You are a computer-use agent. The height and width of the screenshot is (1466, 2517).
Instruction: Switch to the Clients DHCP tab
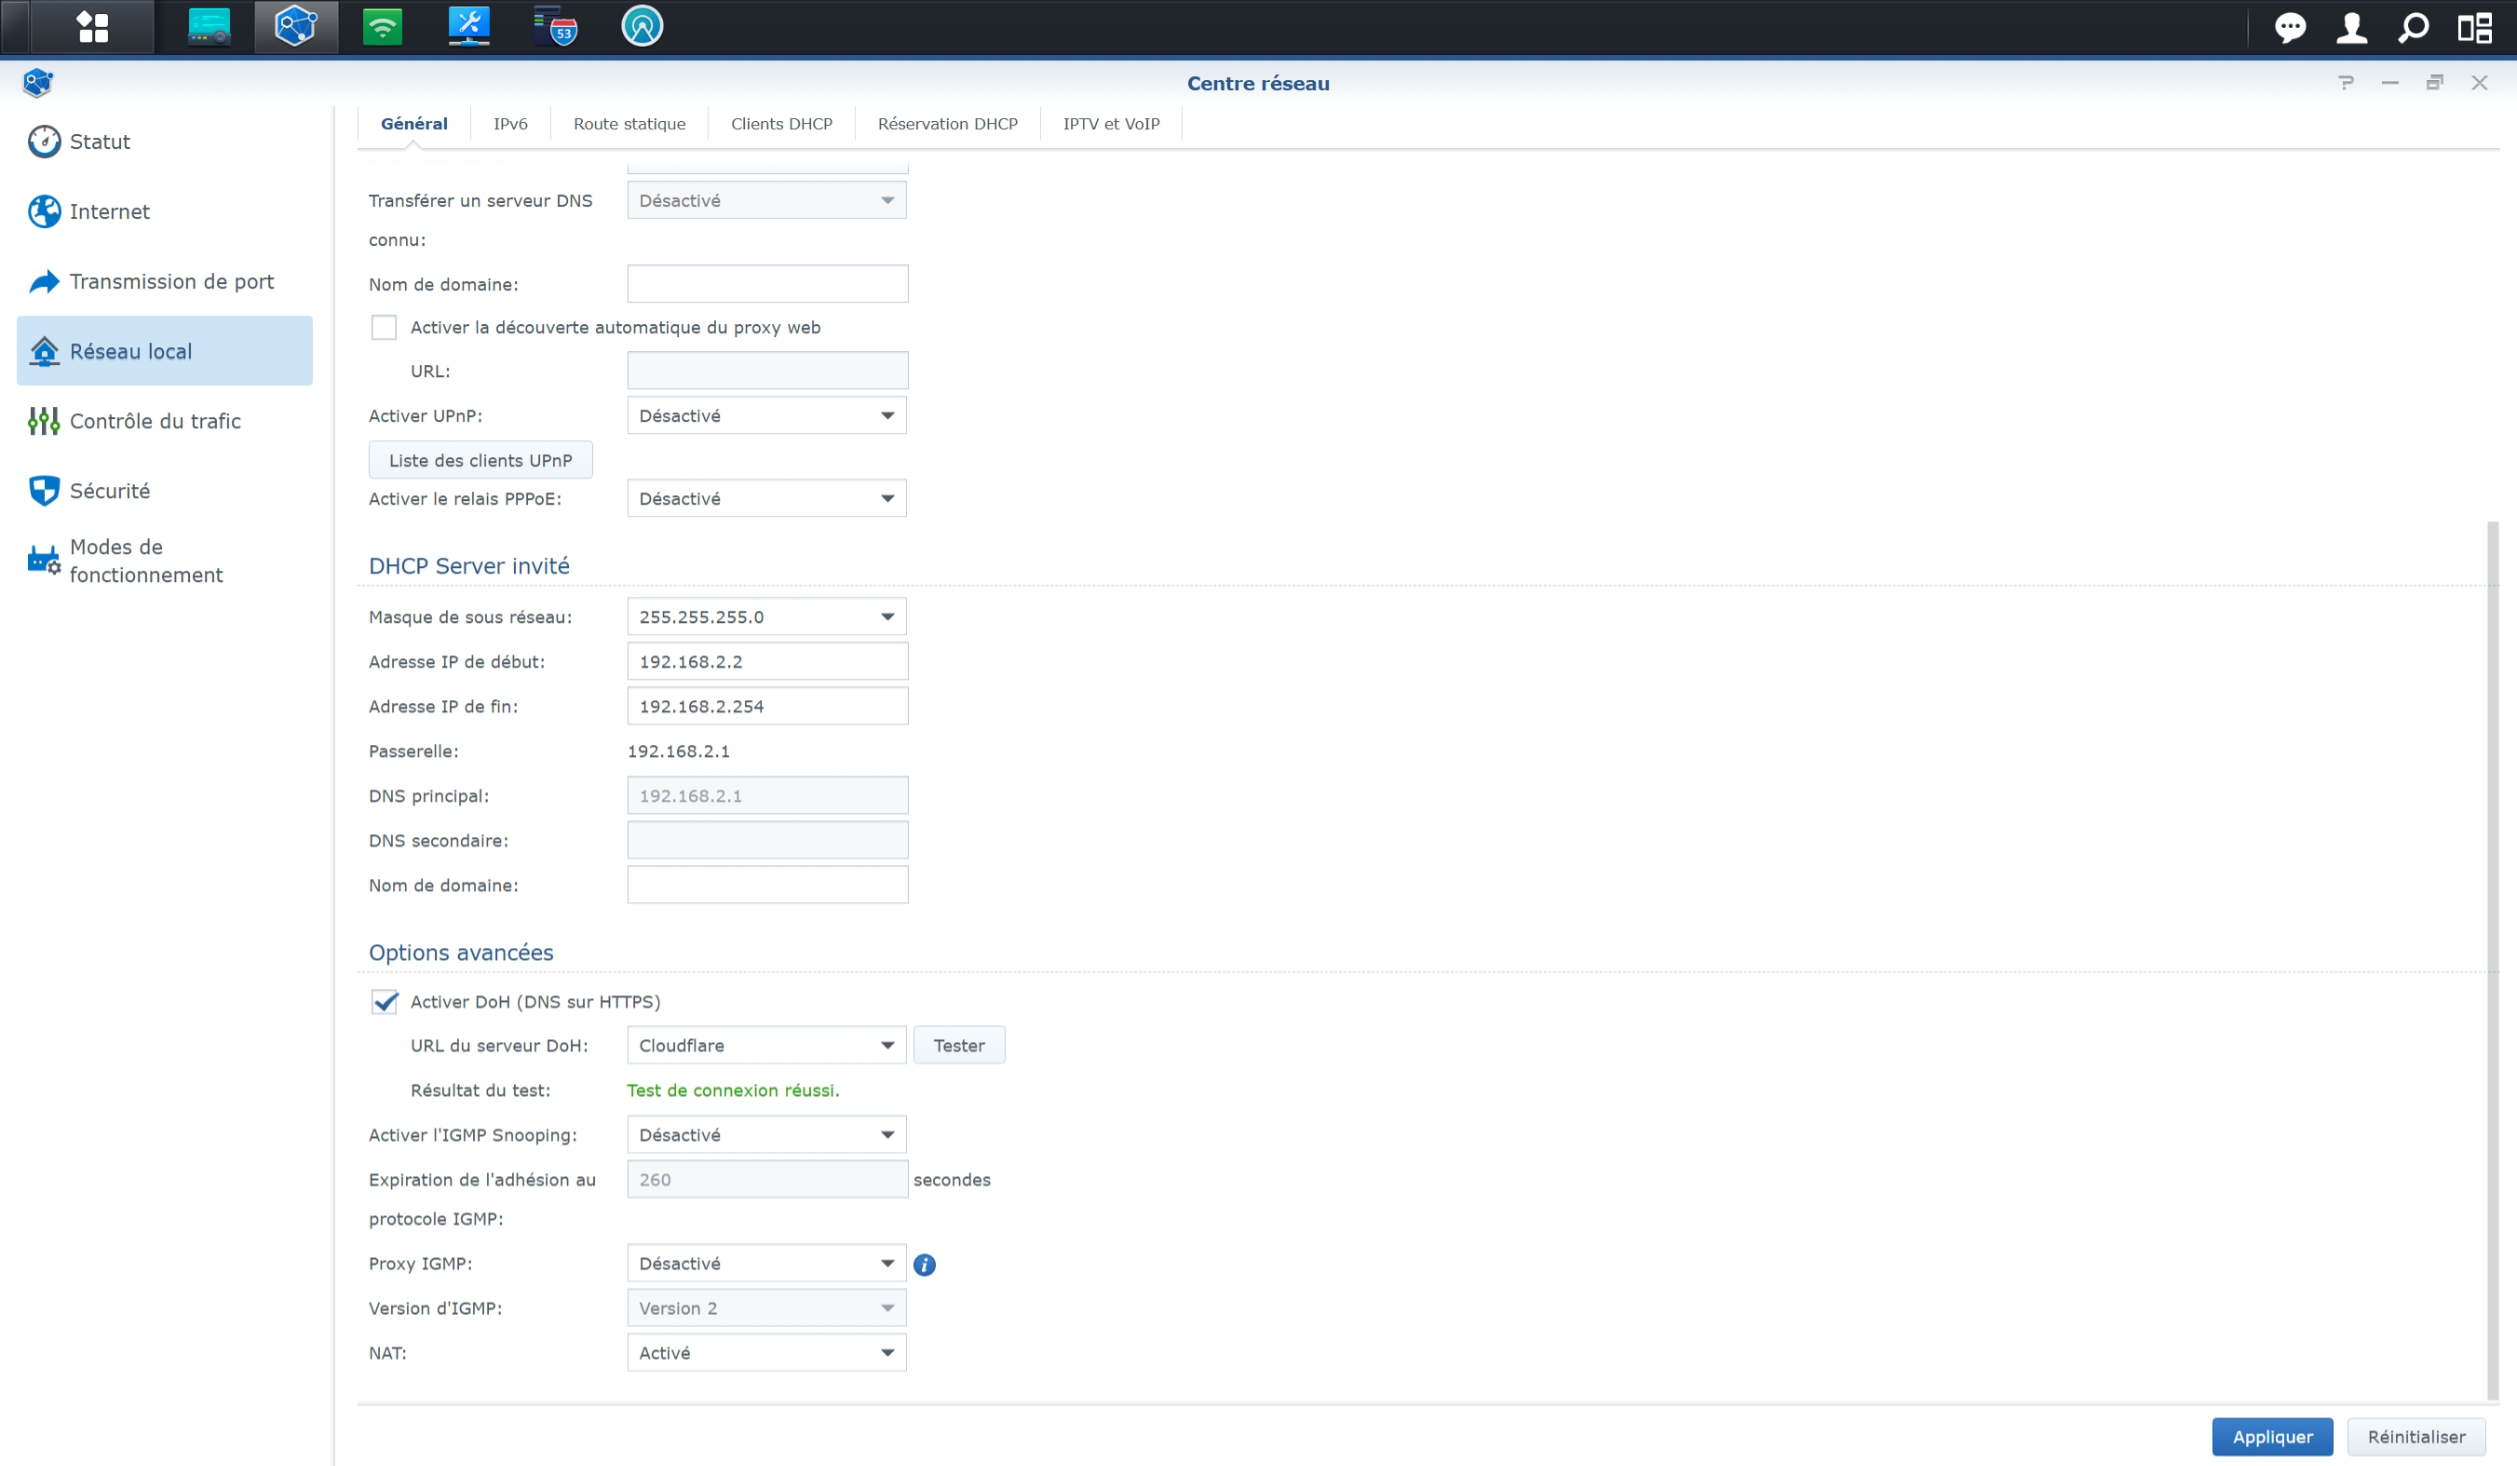(781, 124)
